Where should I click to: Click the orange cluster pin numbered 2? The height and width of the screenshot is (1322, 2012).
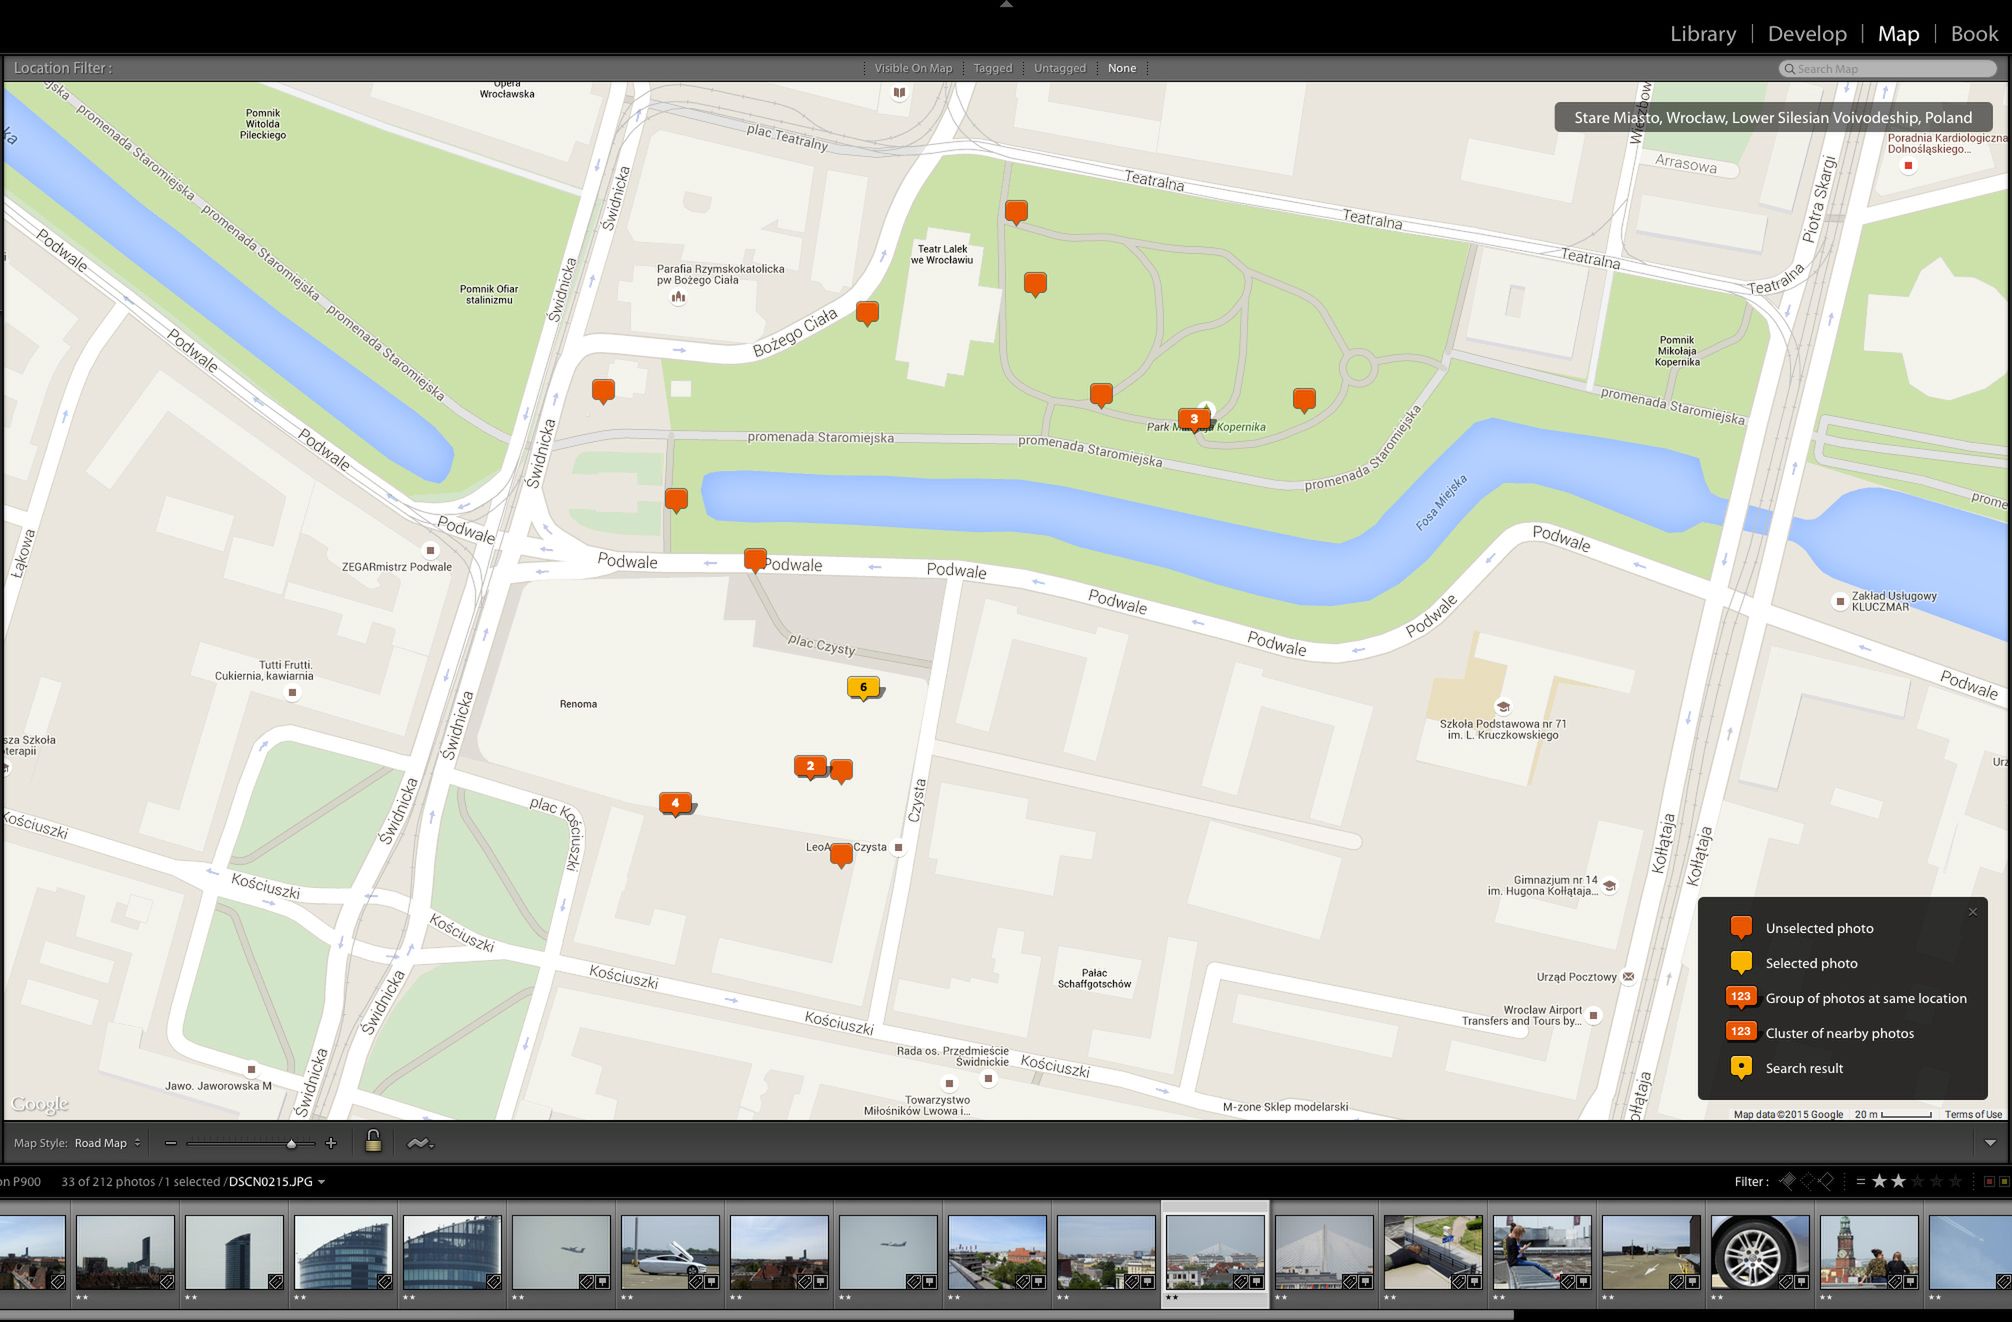click(810, 767)
